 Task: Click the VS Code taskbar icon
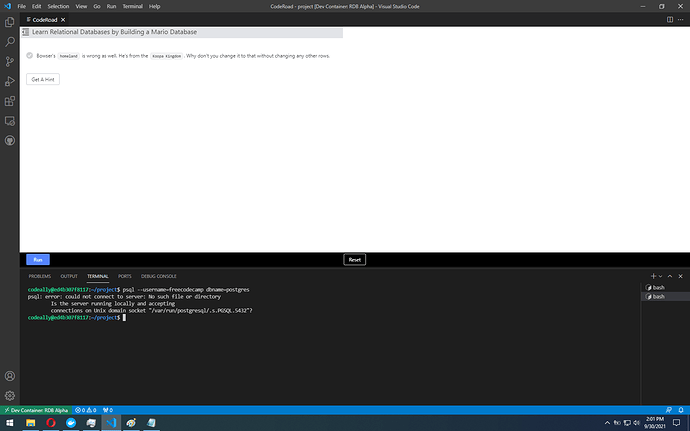[x=111, y=423]
